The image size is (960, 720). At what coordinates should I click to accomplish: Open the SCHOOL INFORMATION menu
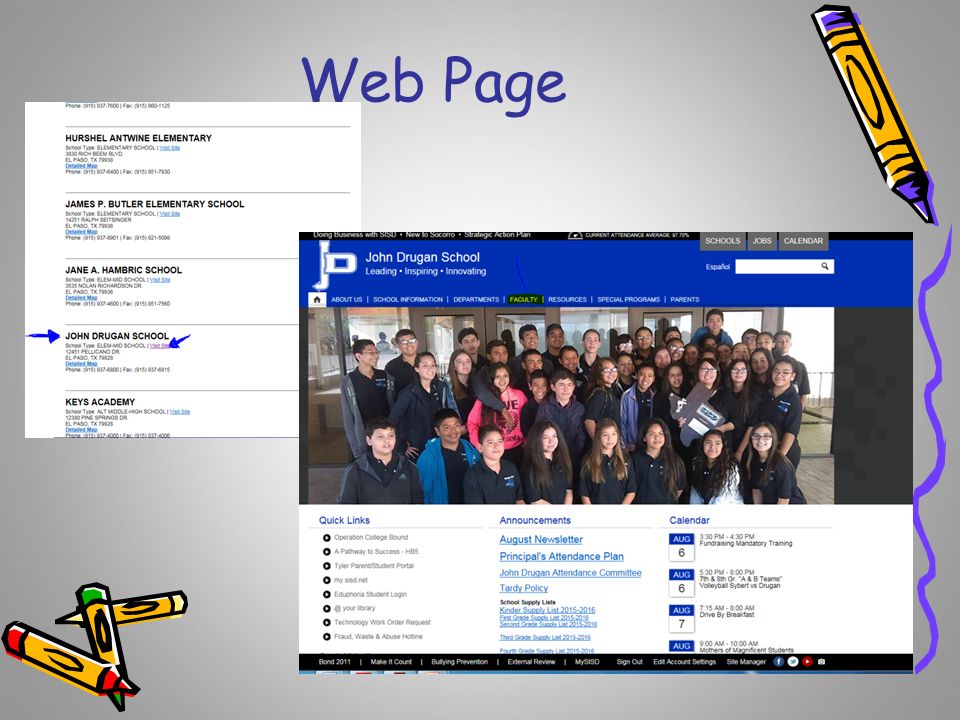(408, 299)
